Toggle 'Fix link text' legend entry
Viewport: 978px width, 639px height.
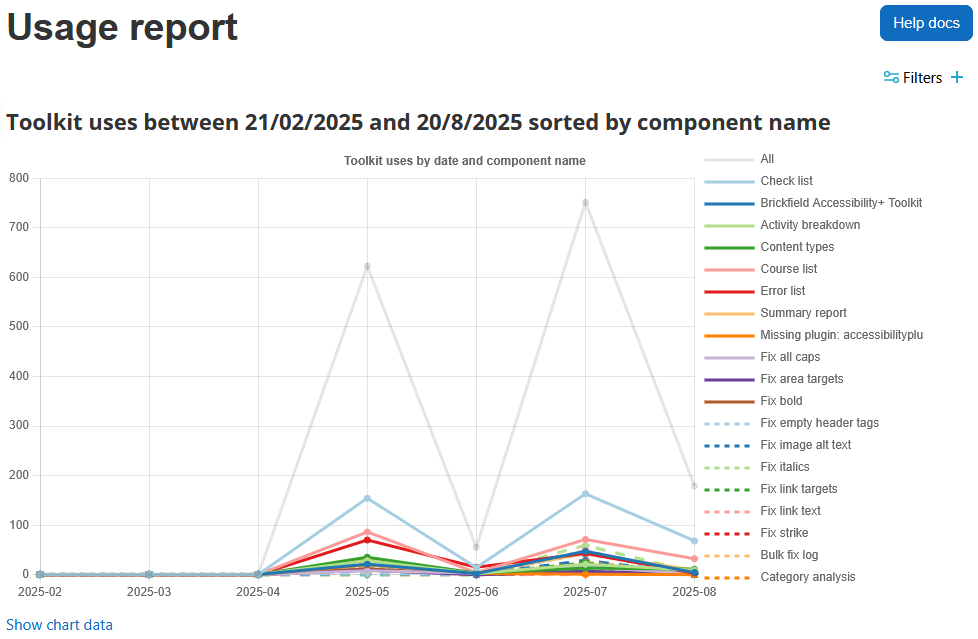coord(762,511)
